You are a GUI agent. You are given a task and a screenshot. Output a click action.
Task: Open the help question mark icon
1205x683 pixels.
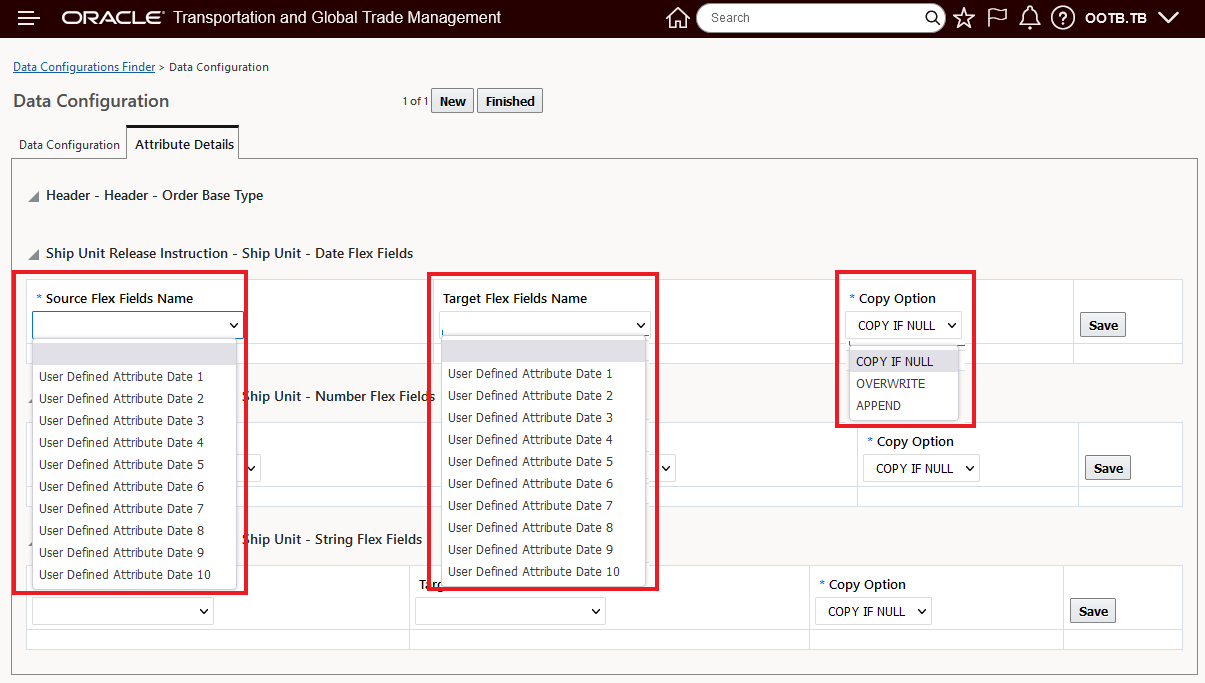[x=1063, y=18]
